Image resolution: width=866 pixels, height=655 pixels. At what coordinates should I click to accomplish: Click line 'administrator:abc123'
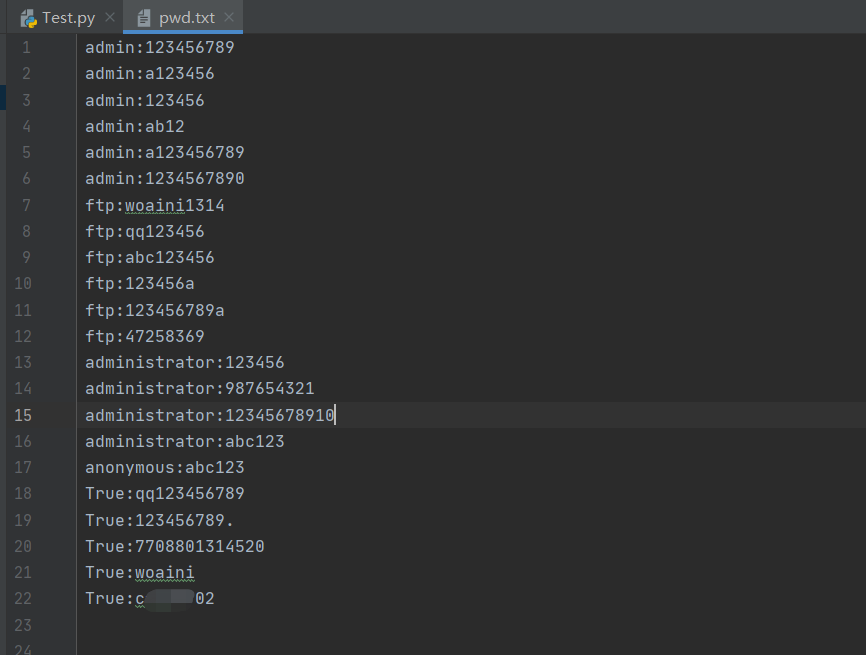pos(184,441)
